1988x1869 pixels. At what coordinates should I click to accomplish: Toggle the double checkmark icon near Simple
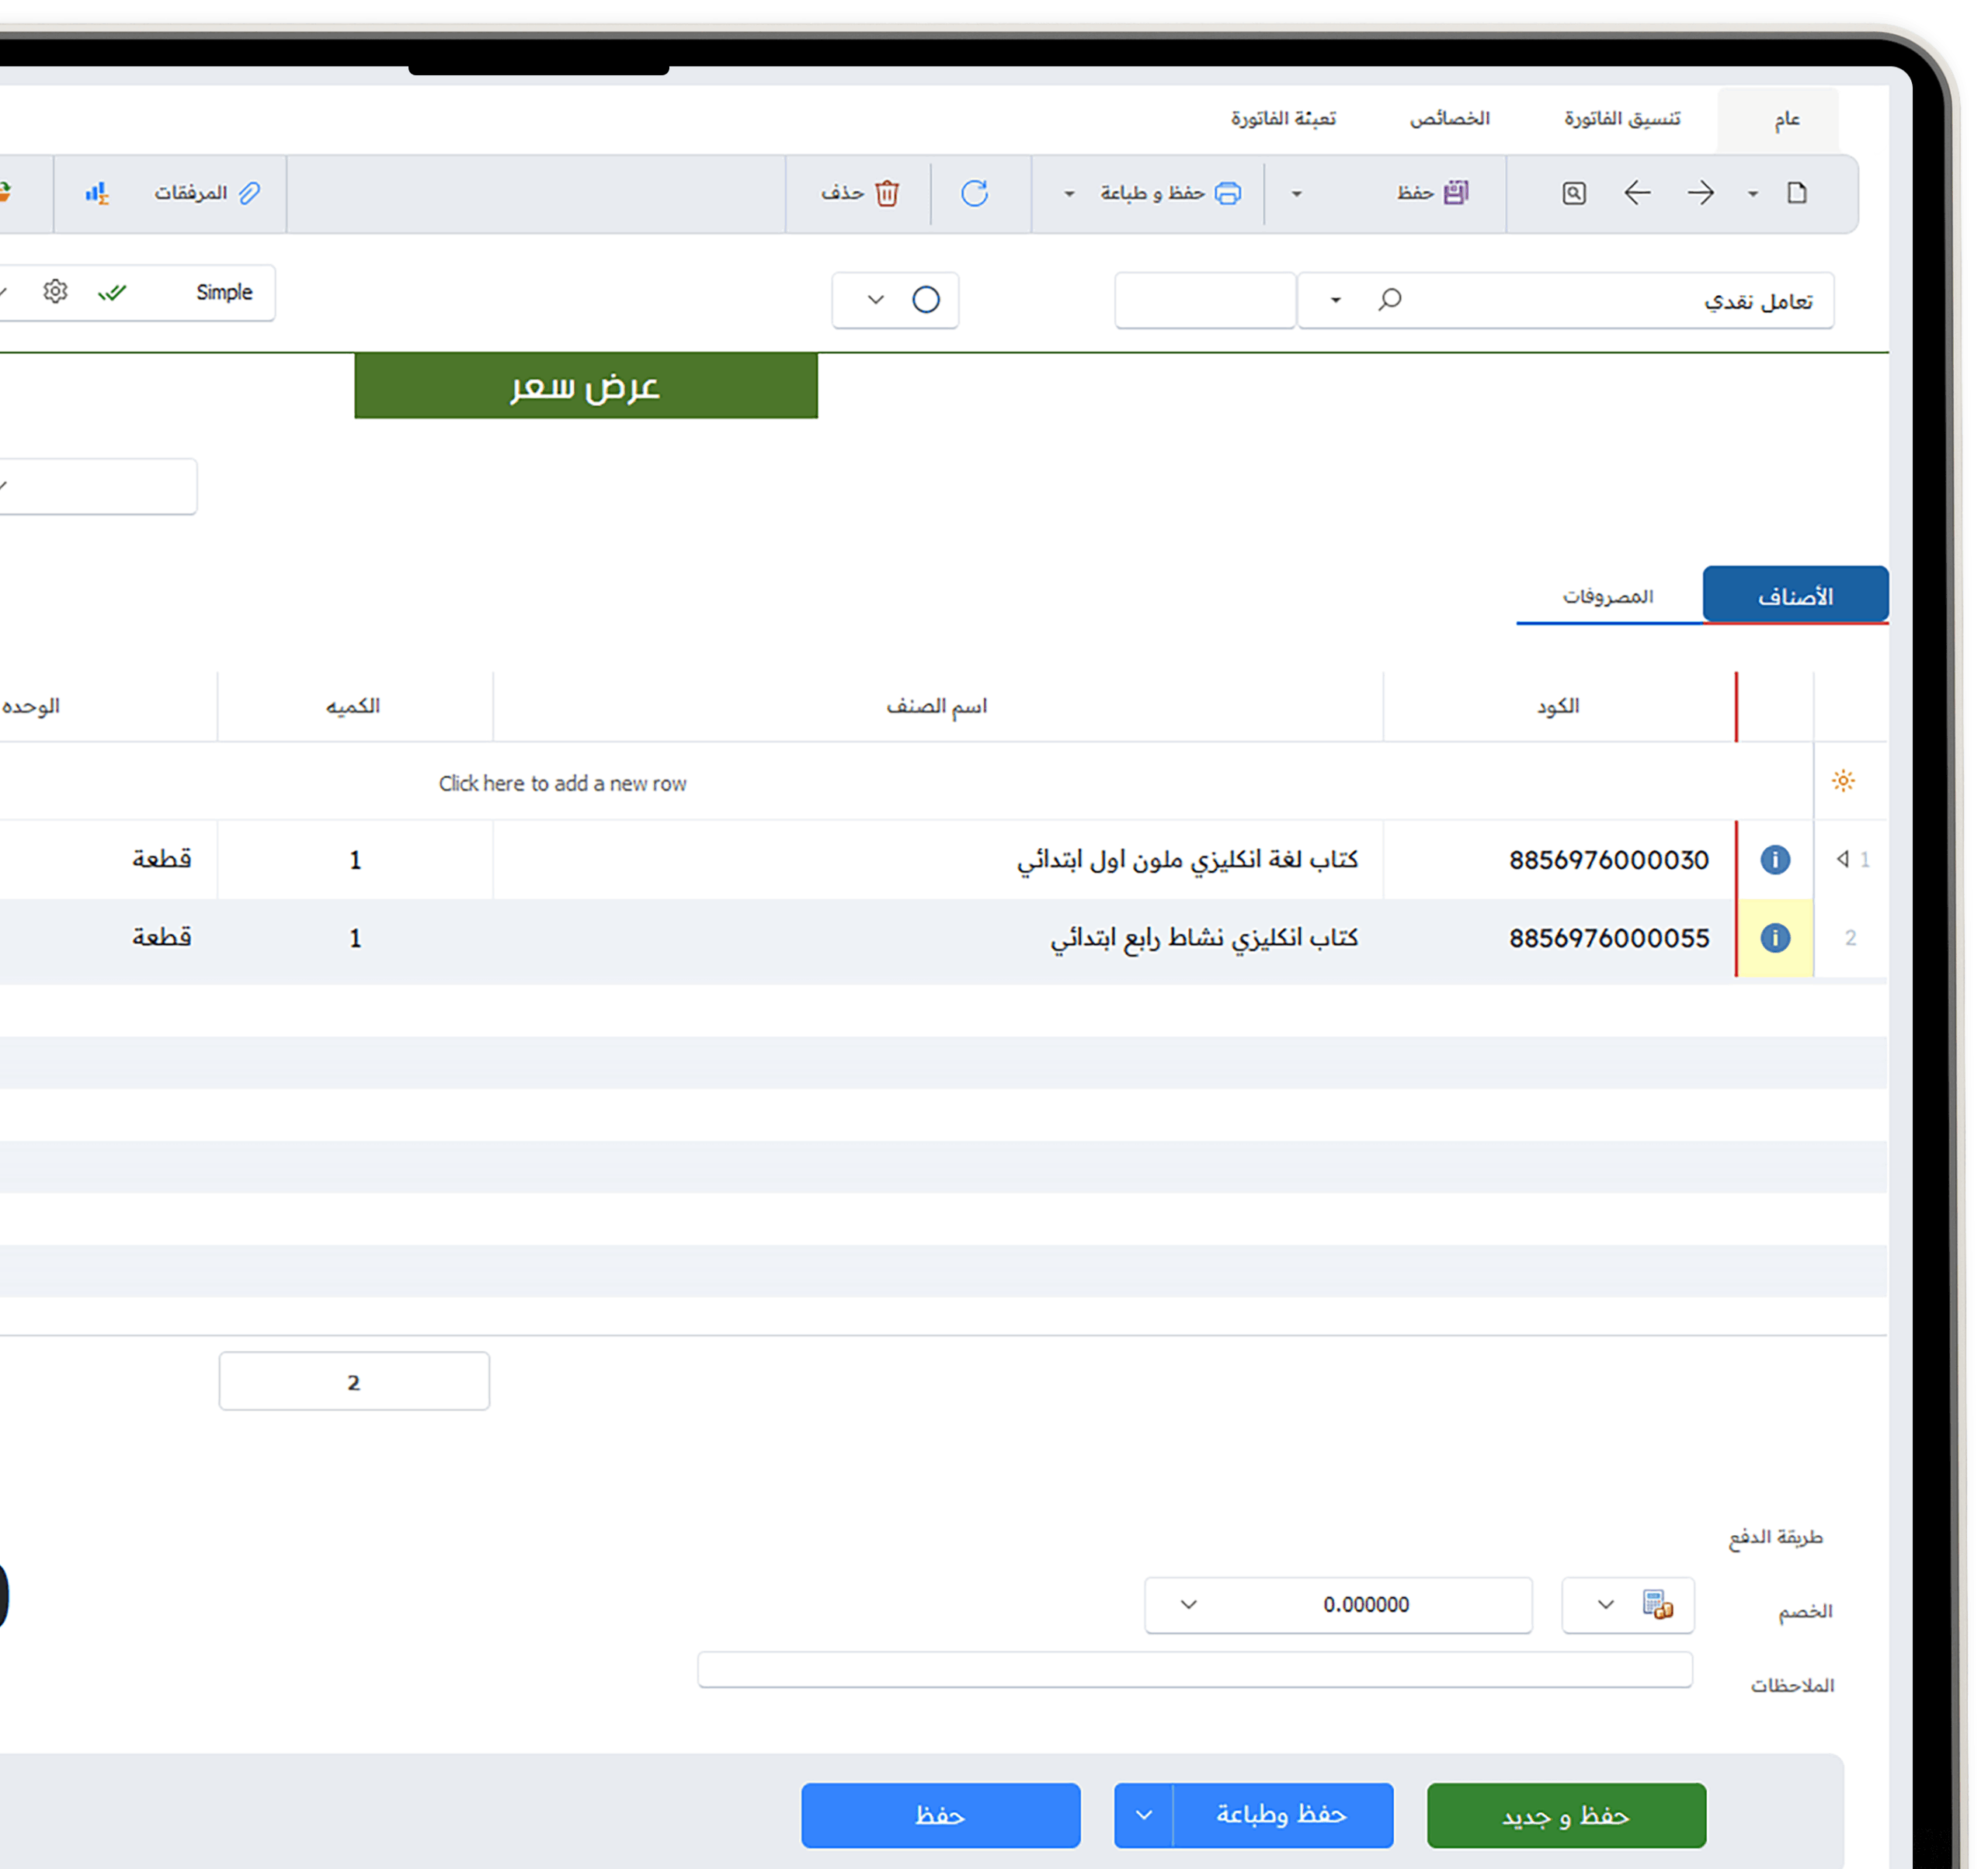tap(113, 292)
